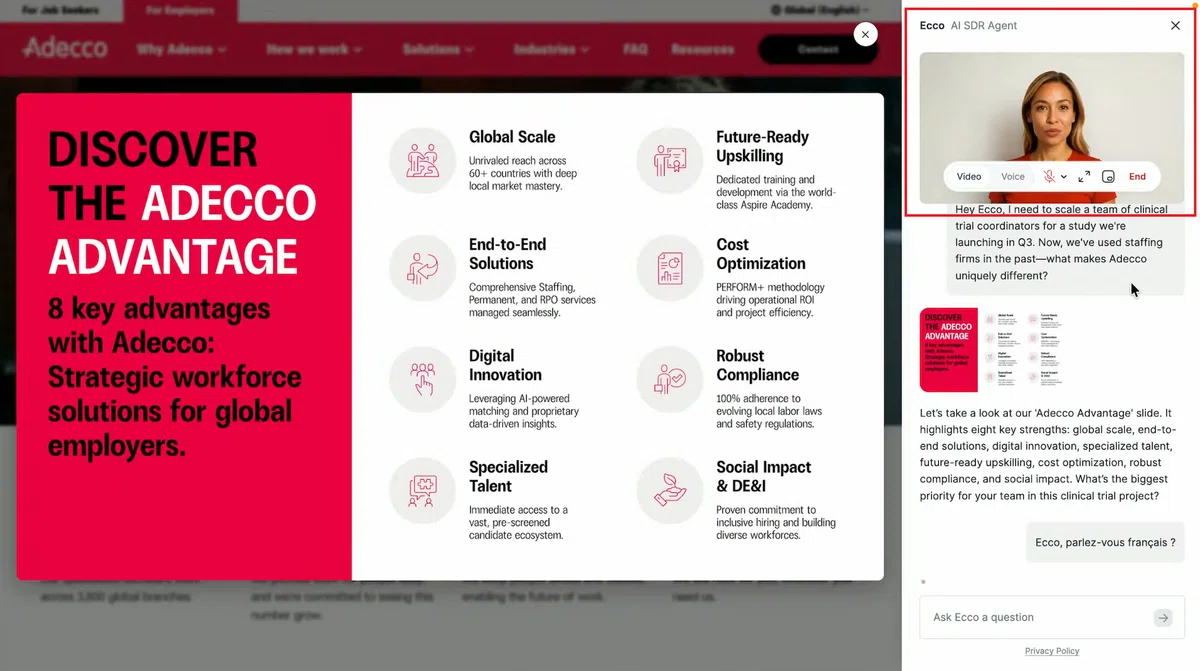Click the Social Impact & DE&I icon
This screenshot has height=671, width=1200.
669,492
